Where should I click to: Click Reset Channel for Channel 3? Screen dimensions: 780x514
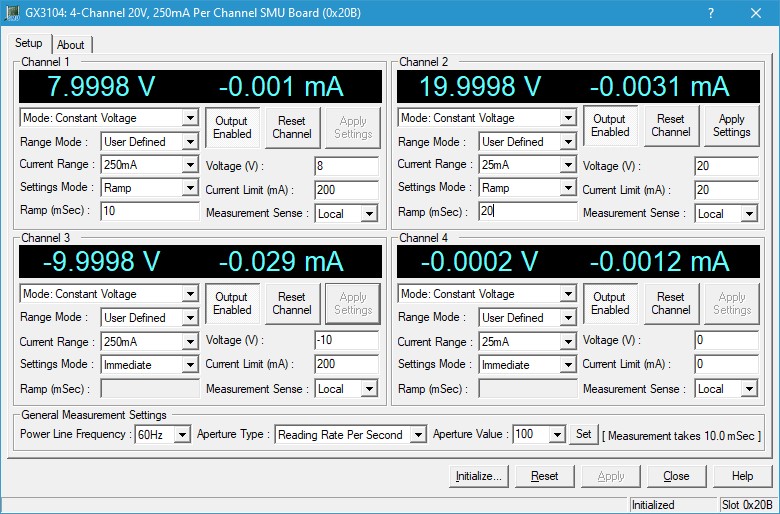click(x=292, y=303)
